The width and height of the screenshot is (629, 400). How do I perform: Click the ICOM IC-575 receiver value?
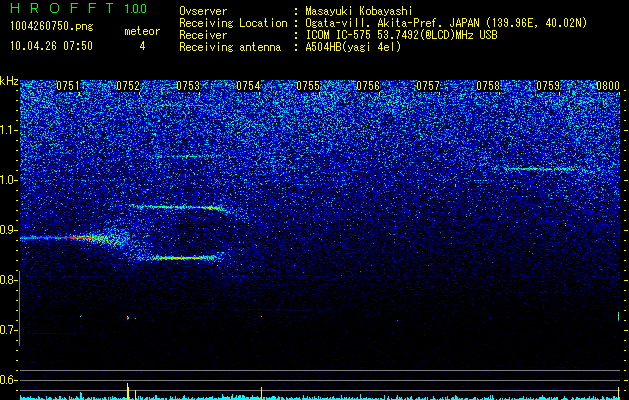(401, 35)
